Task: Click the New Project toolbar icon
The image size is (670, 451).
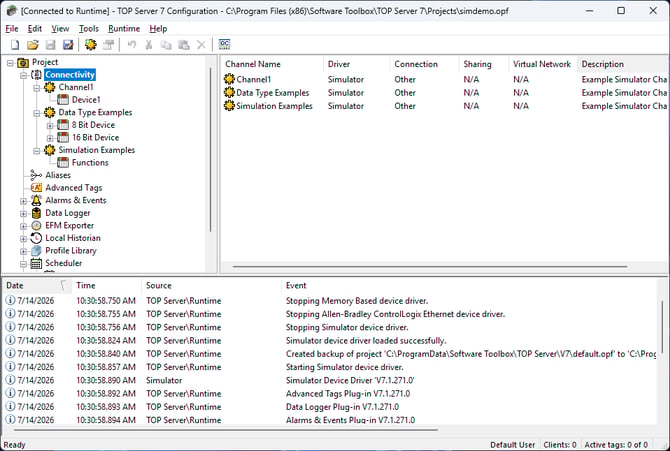Action: coord(15,44)
